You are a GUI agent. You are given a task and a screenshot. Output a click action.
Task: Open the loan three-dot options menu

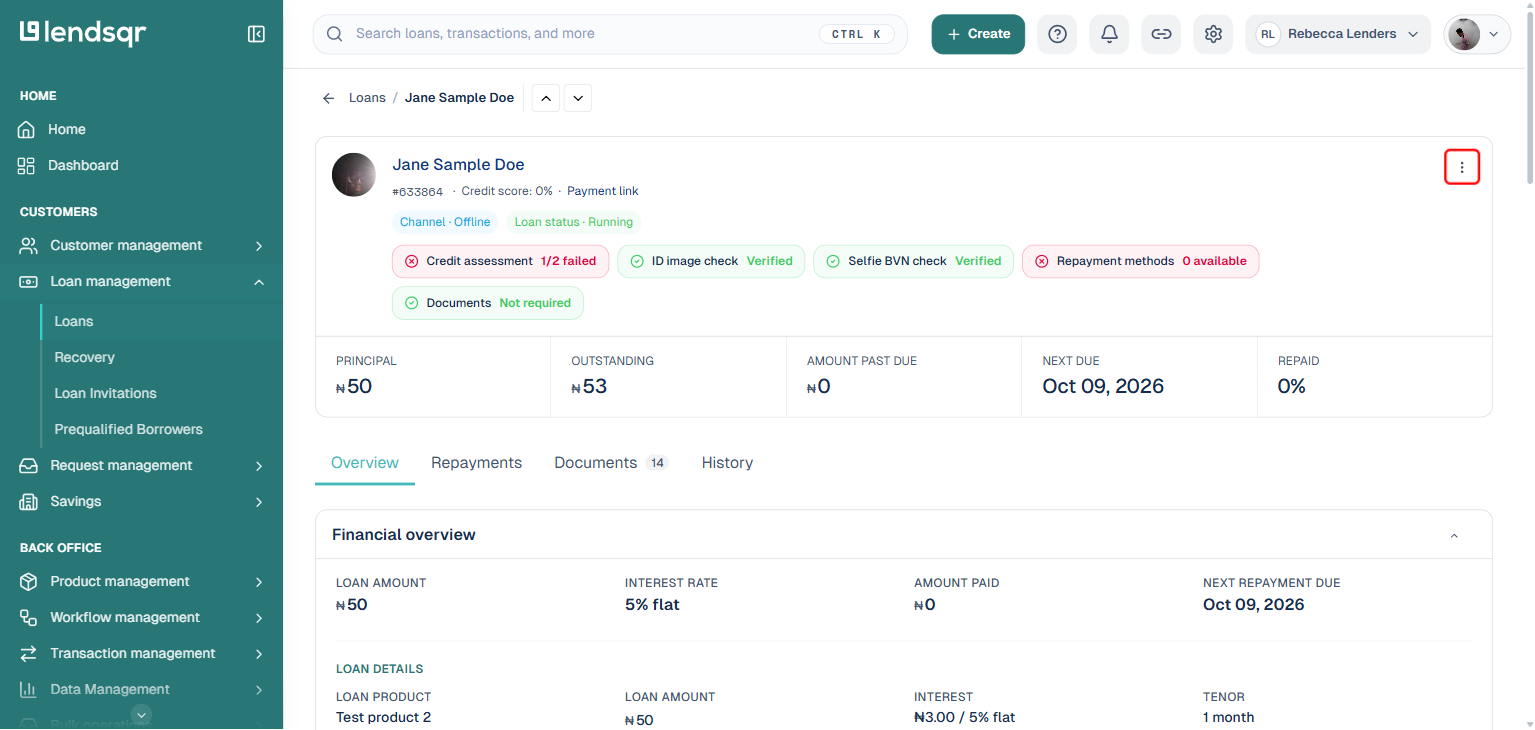1462,167
